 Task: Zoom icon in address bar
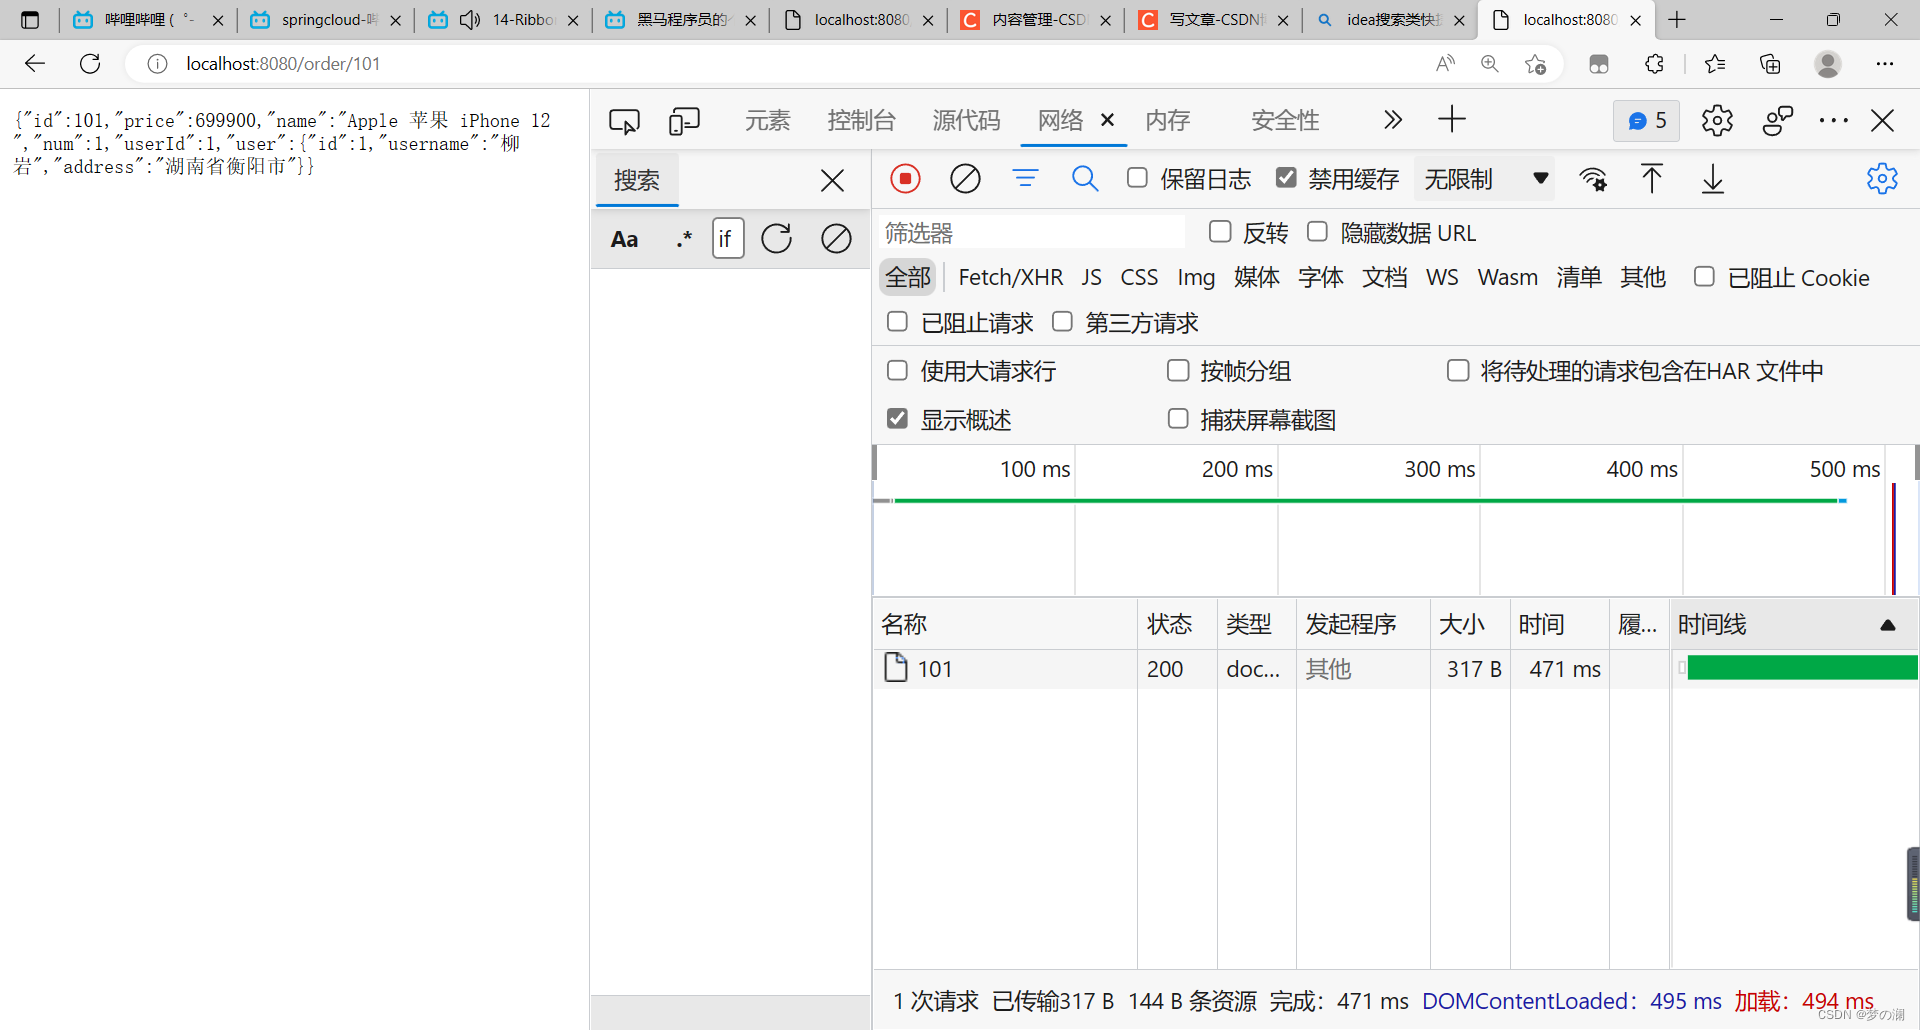(x=1490, y=64)
